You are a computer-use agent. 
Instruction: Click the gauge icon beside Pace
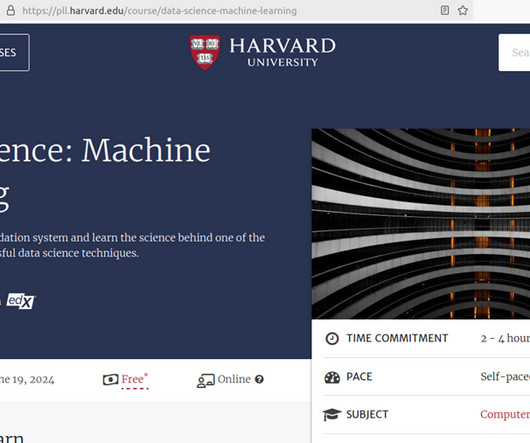click(x=332, y=377)
